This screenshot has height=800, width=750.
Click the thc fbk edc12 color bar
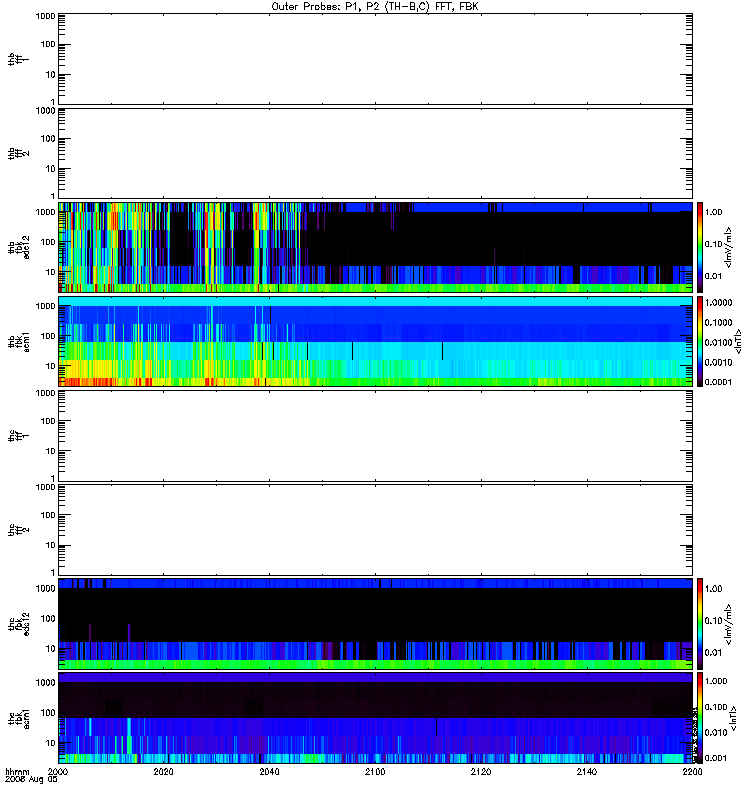point(700,623)
